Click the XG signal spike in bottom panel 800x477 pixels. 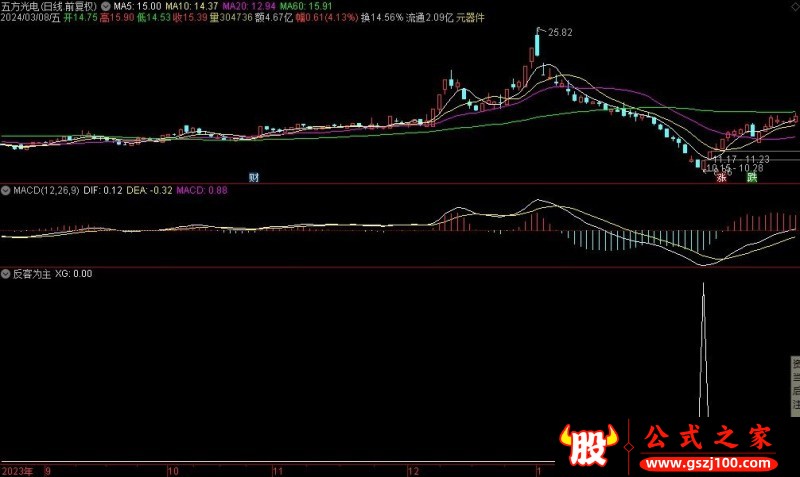(703, 350)
